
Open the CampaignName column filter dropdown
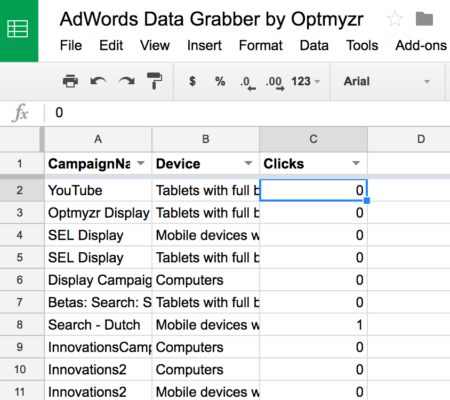[141, 163]
